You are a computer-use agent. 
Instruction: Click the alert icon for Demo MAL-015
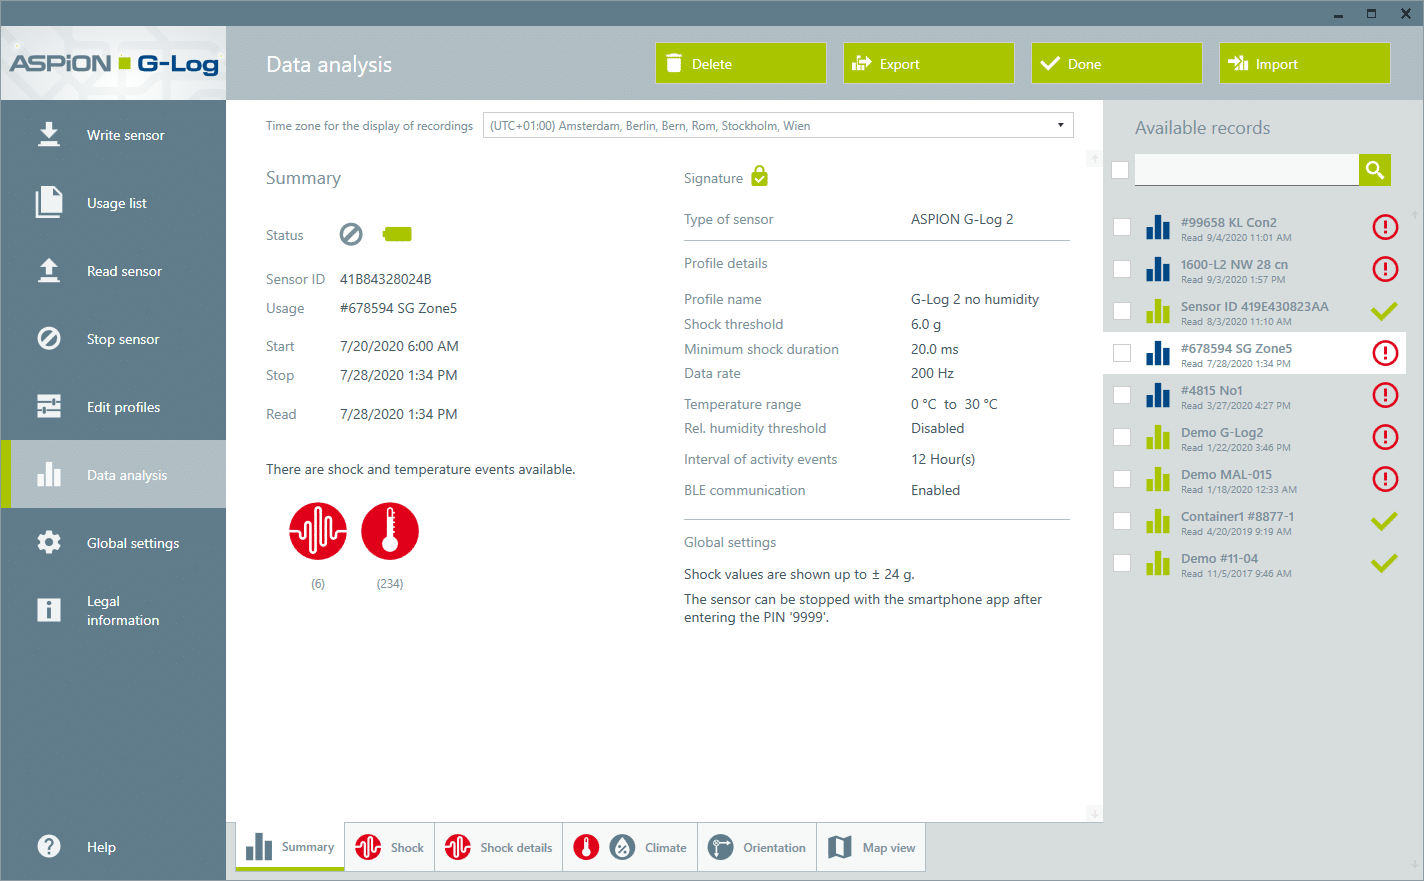point(1385,479)
